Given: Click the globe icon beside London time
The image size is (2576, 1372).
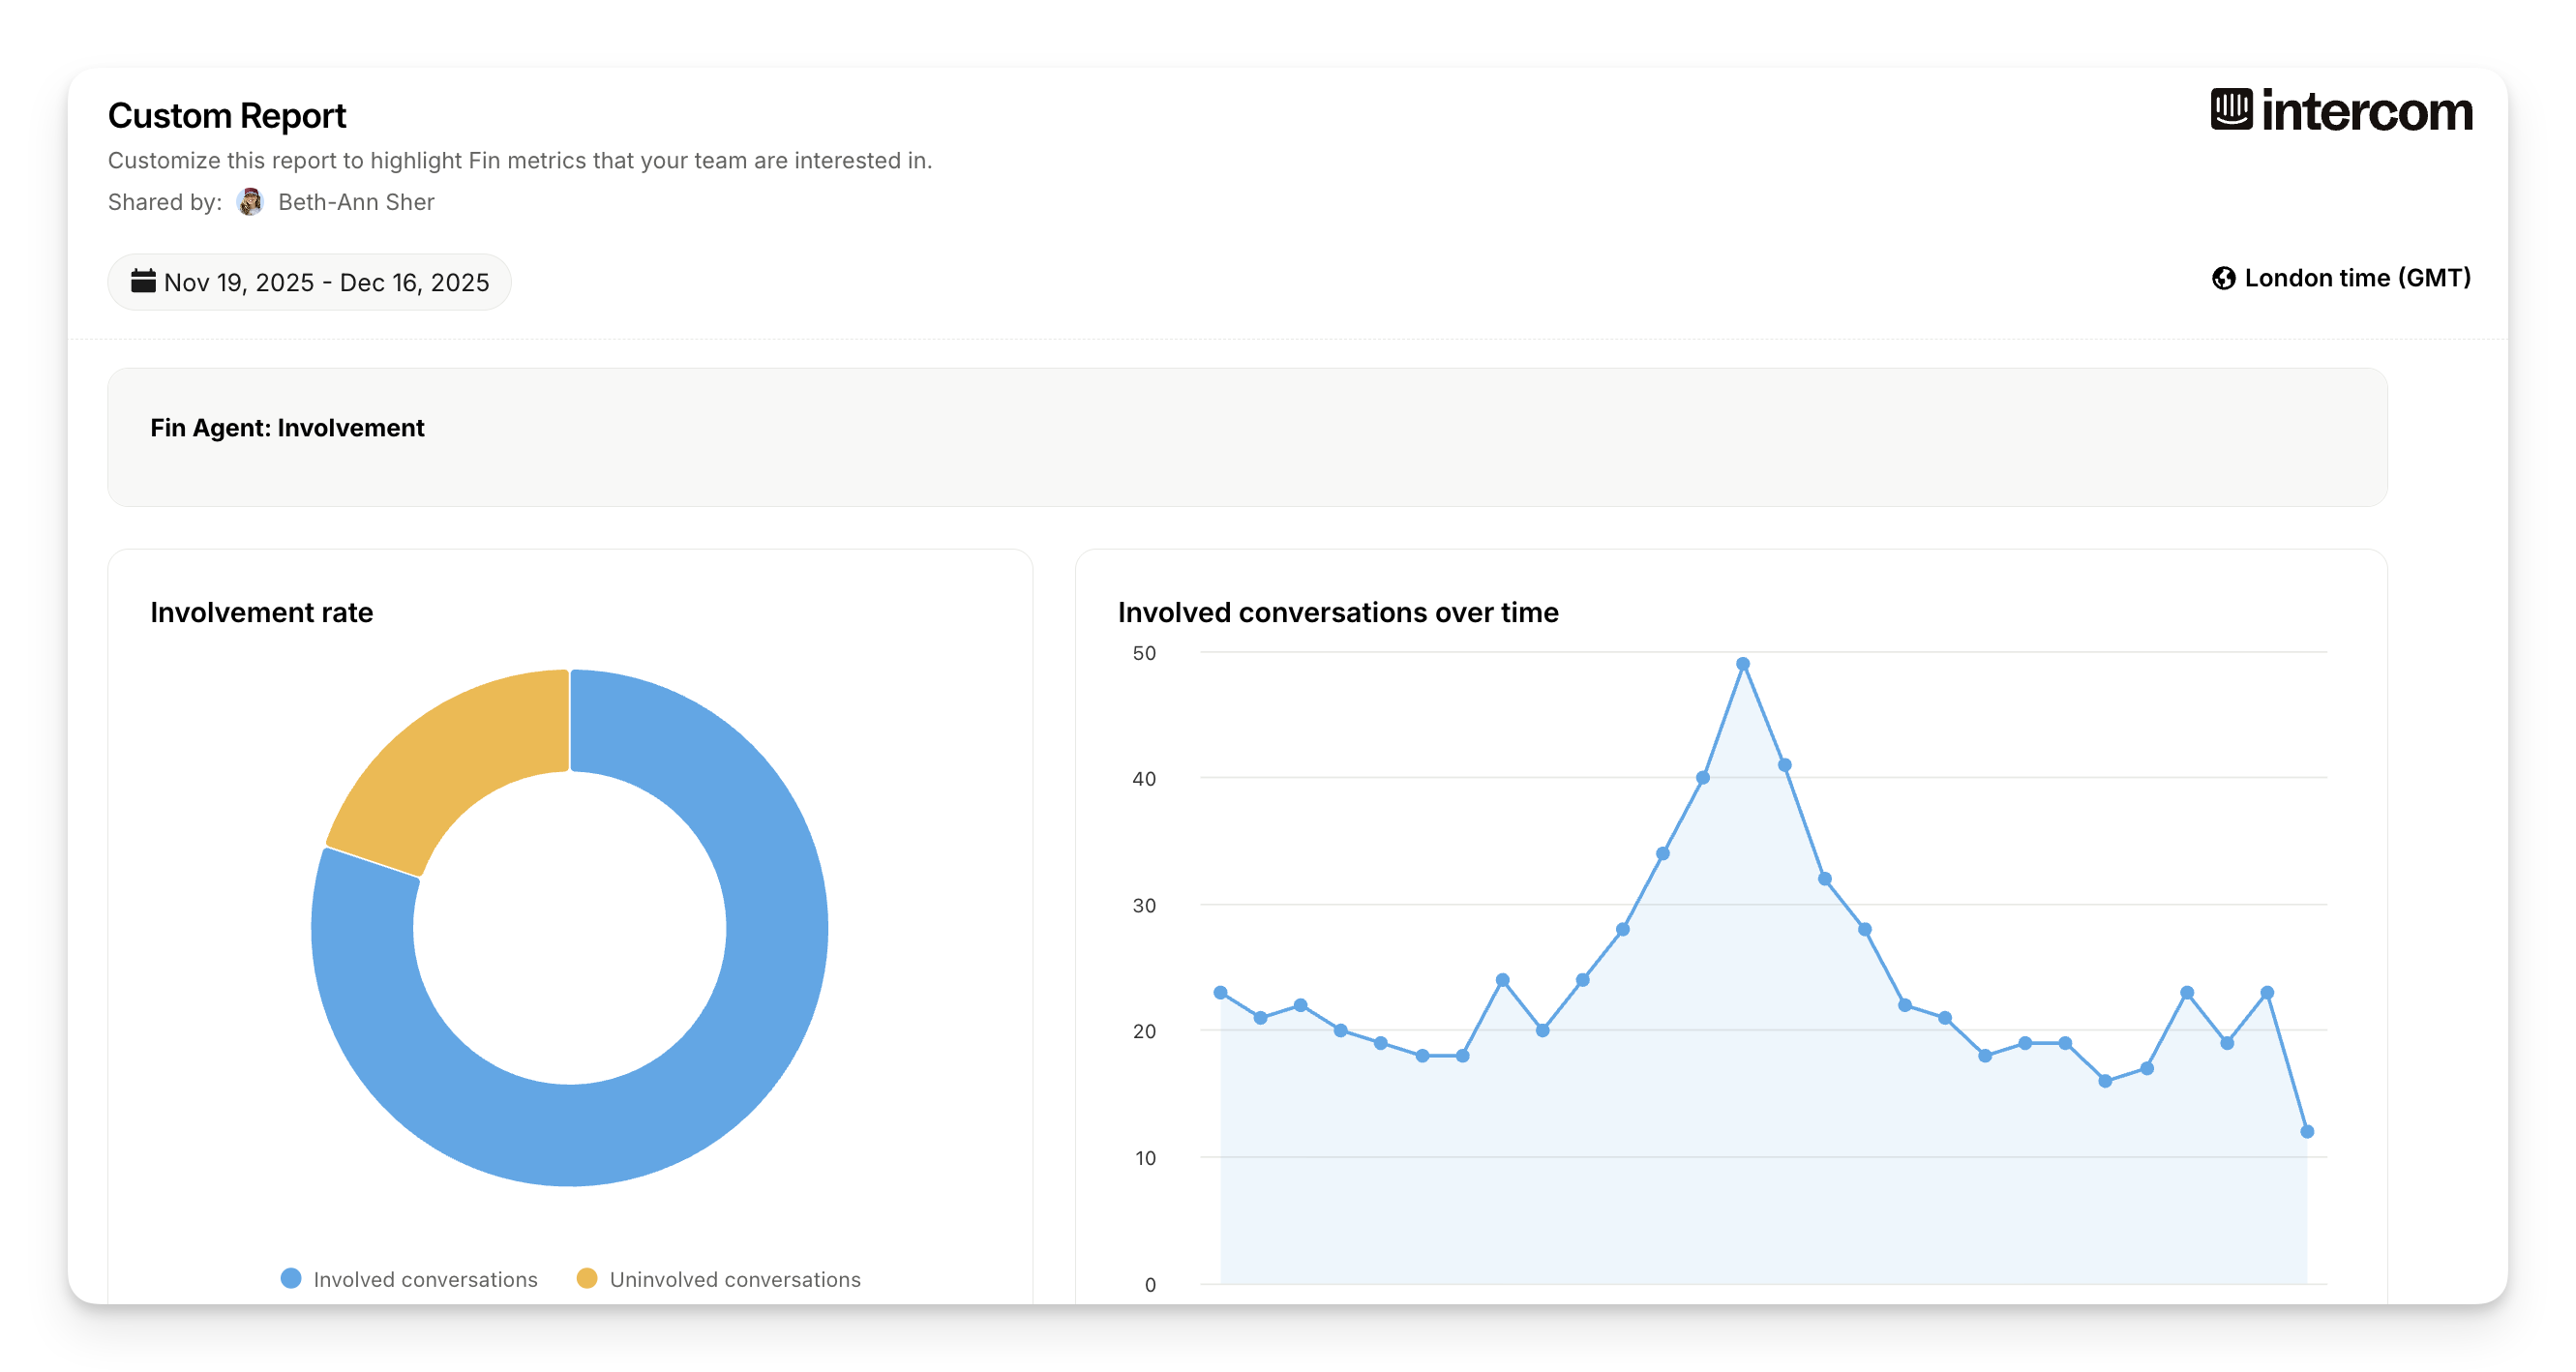Looking at the screenshot, I should (x=2223, y=278).
